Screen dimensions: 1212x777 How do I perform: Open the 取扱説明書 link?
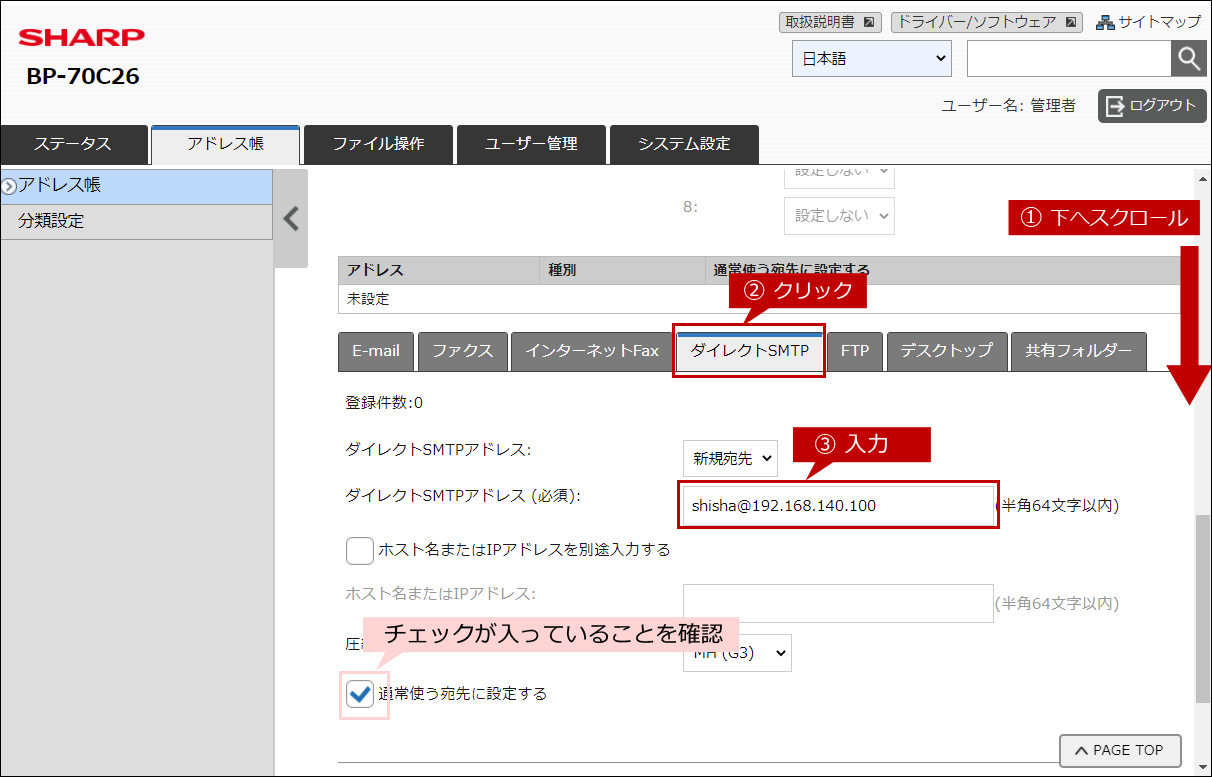(x=830, y=21)
